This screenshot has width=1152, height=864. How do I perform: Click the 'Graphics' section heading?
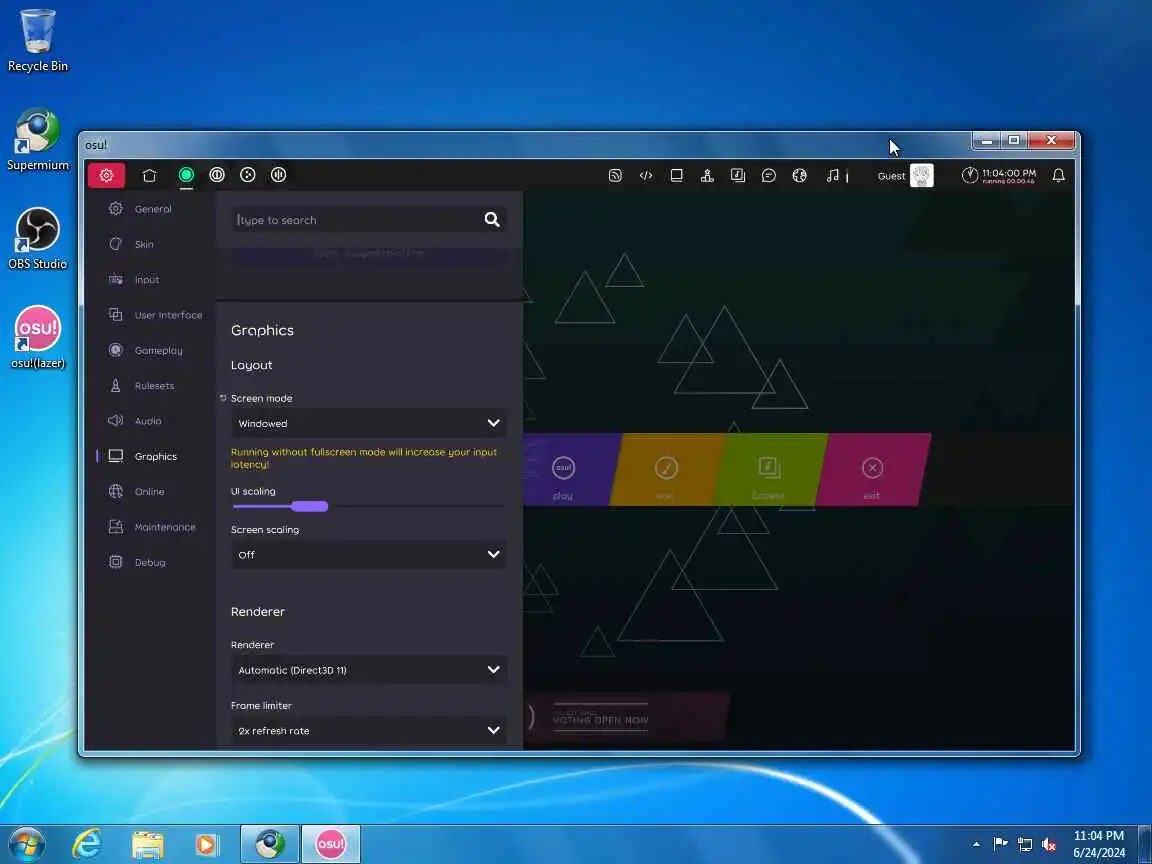point(262,331)
